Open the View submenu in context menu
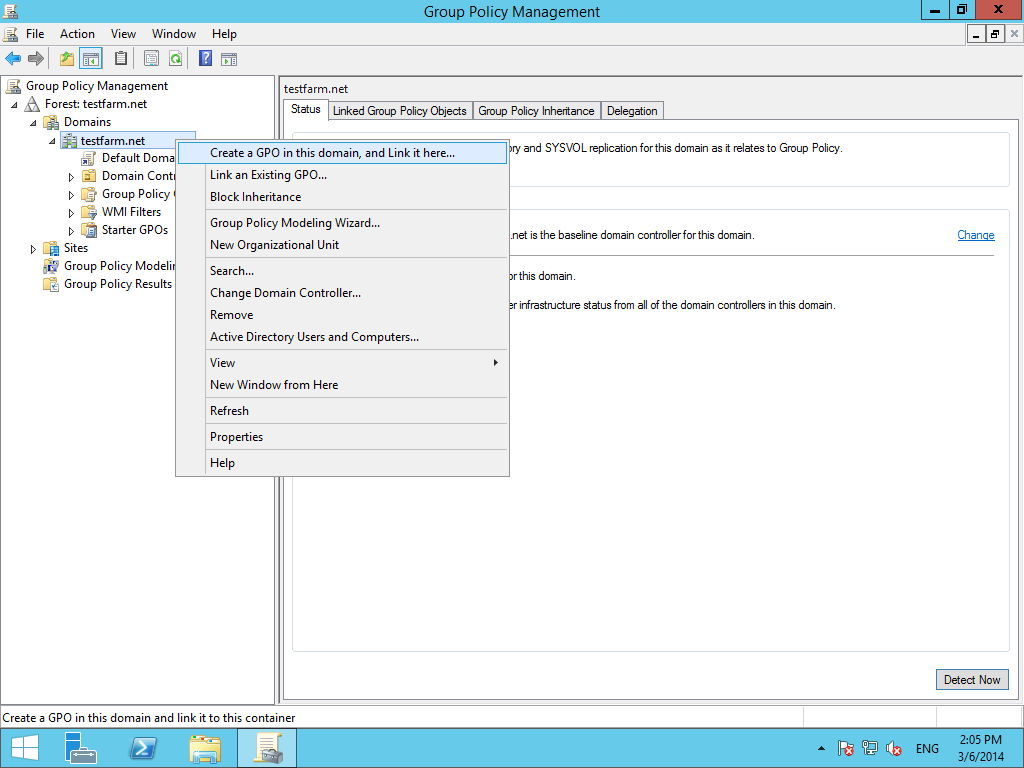Viewport: 1024px width, 768px height. tap(342, 362)
